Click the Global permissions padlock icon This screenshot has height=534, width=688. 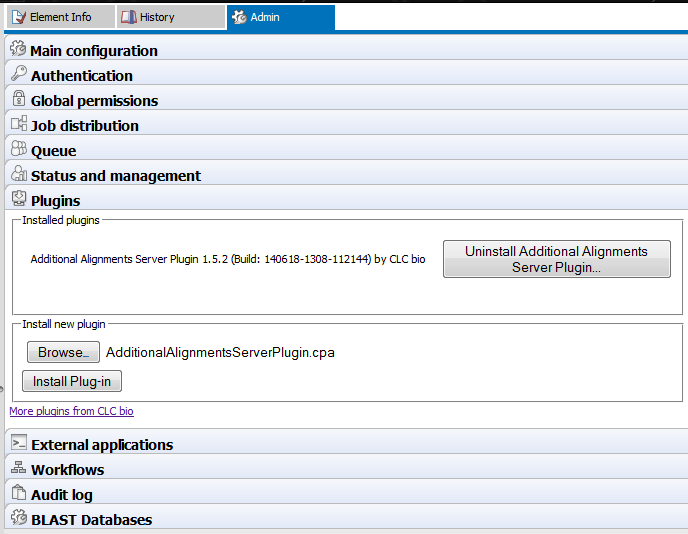[18, 98]
